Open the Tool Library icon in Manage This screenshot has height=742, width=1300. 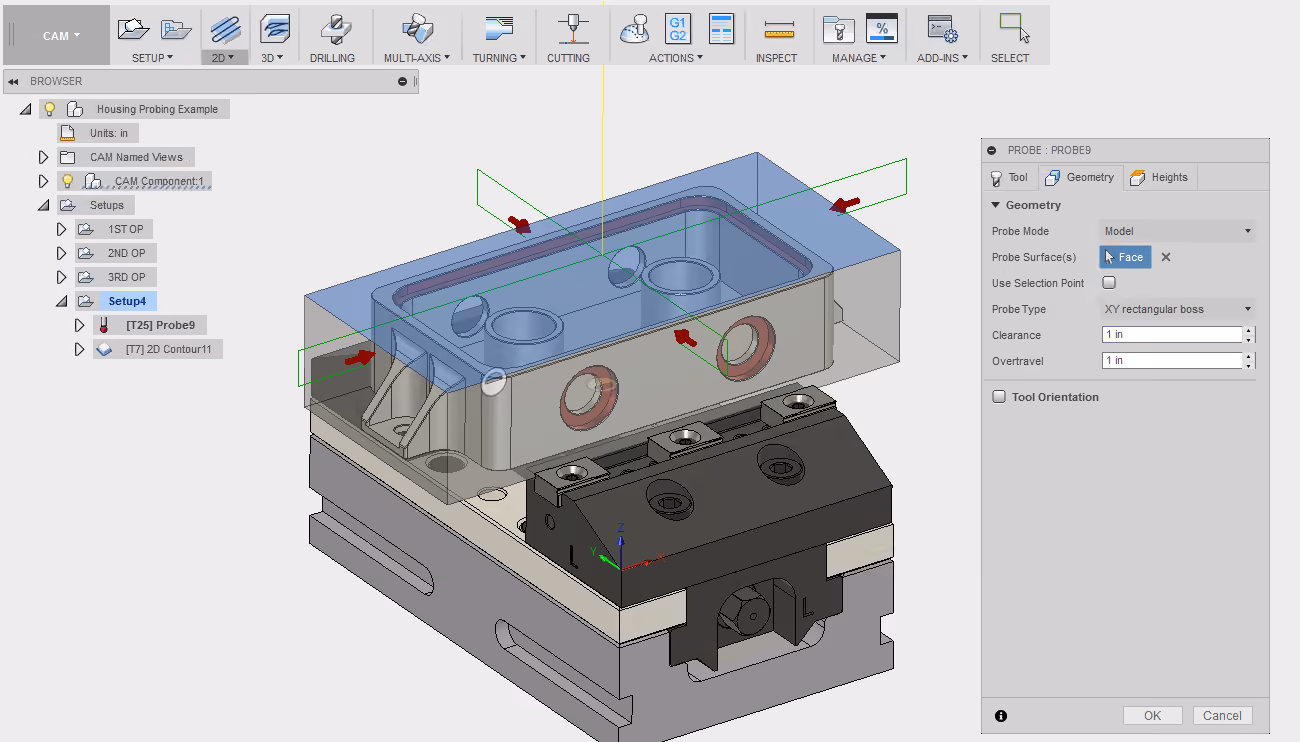coord(838,29)
